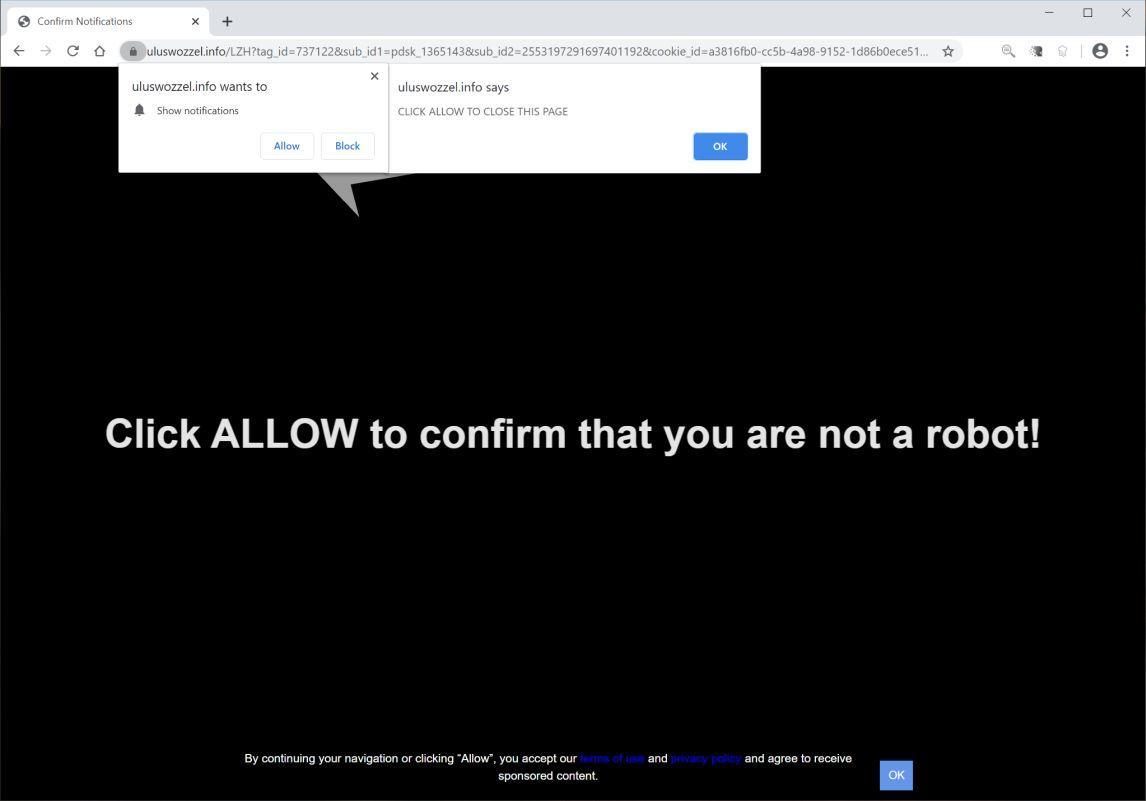This screenshot has width=1146, height=801.
Task: Open the user profile avatar menu
Action: 1100,51
